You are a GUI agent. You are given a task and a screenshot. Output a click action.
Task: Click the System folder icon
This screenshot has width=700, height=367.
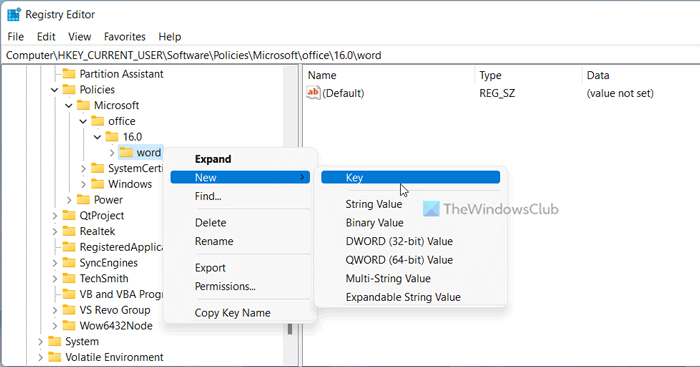pos(54,342)
